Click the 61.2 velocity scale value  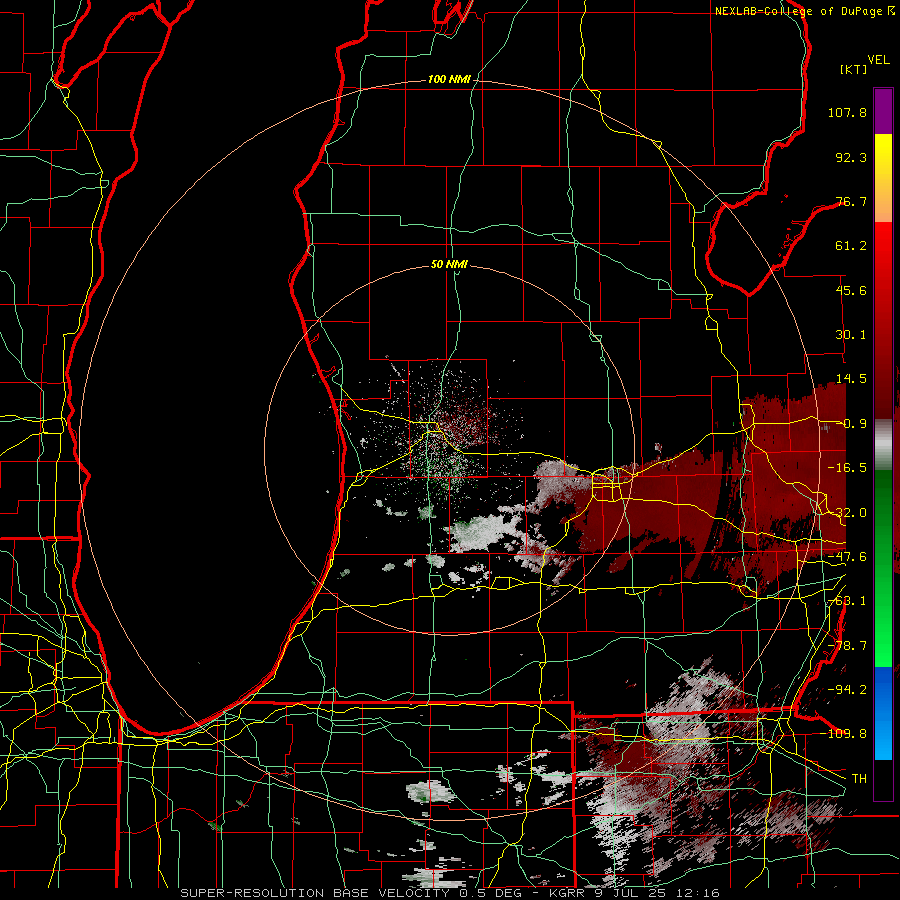(x=851, y=246)
